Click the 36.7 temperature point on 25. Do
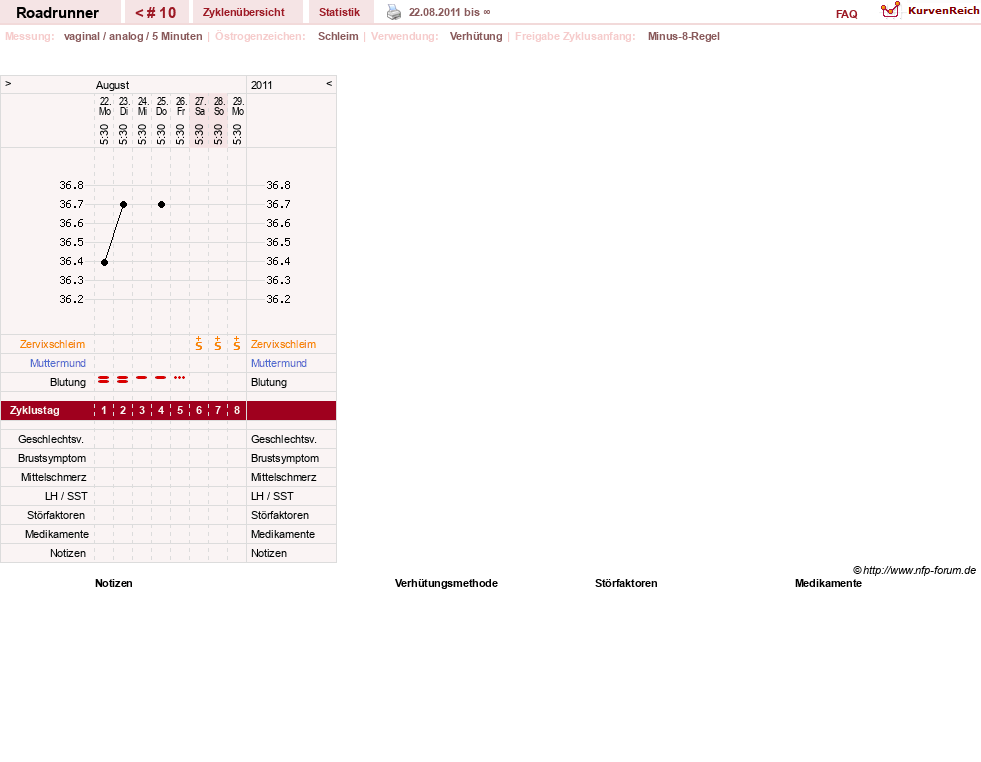981x762 pixels. click(161, 205)
